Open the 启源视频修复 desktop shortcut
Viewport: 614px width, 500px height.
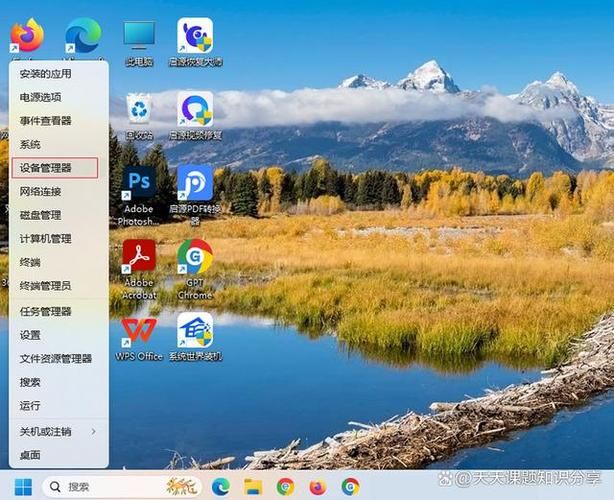[x=195, y=116]
